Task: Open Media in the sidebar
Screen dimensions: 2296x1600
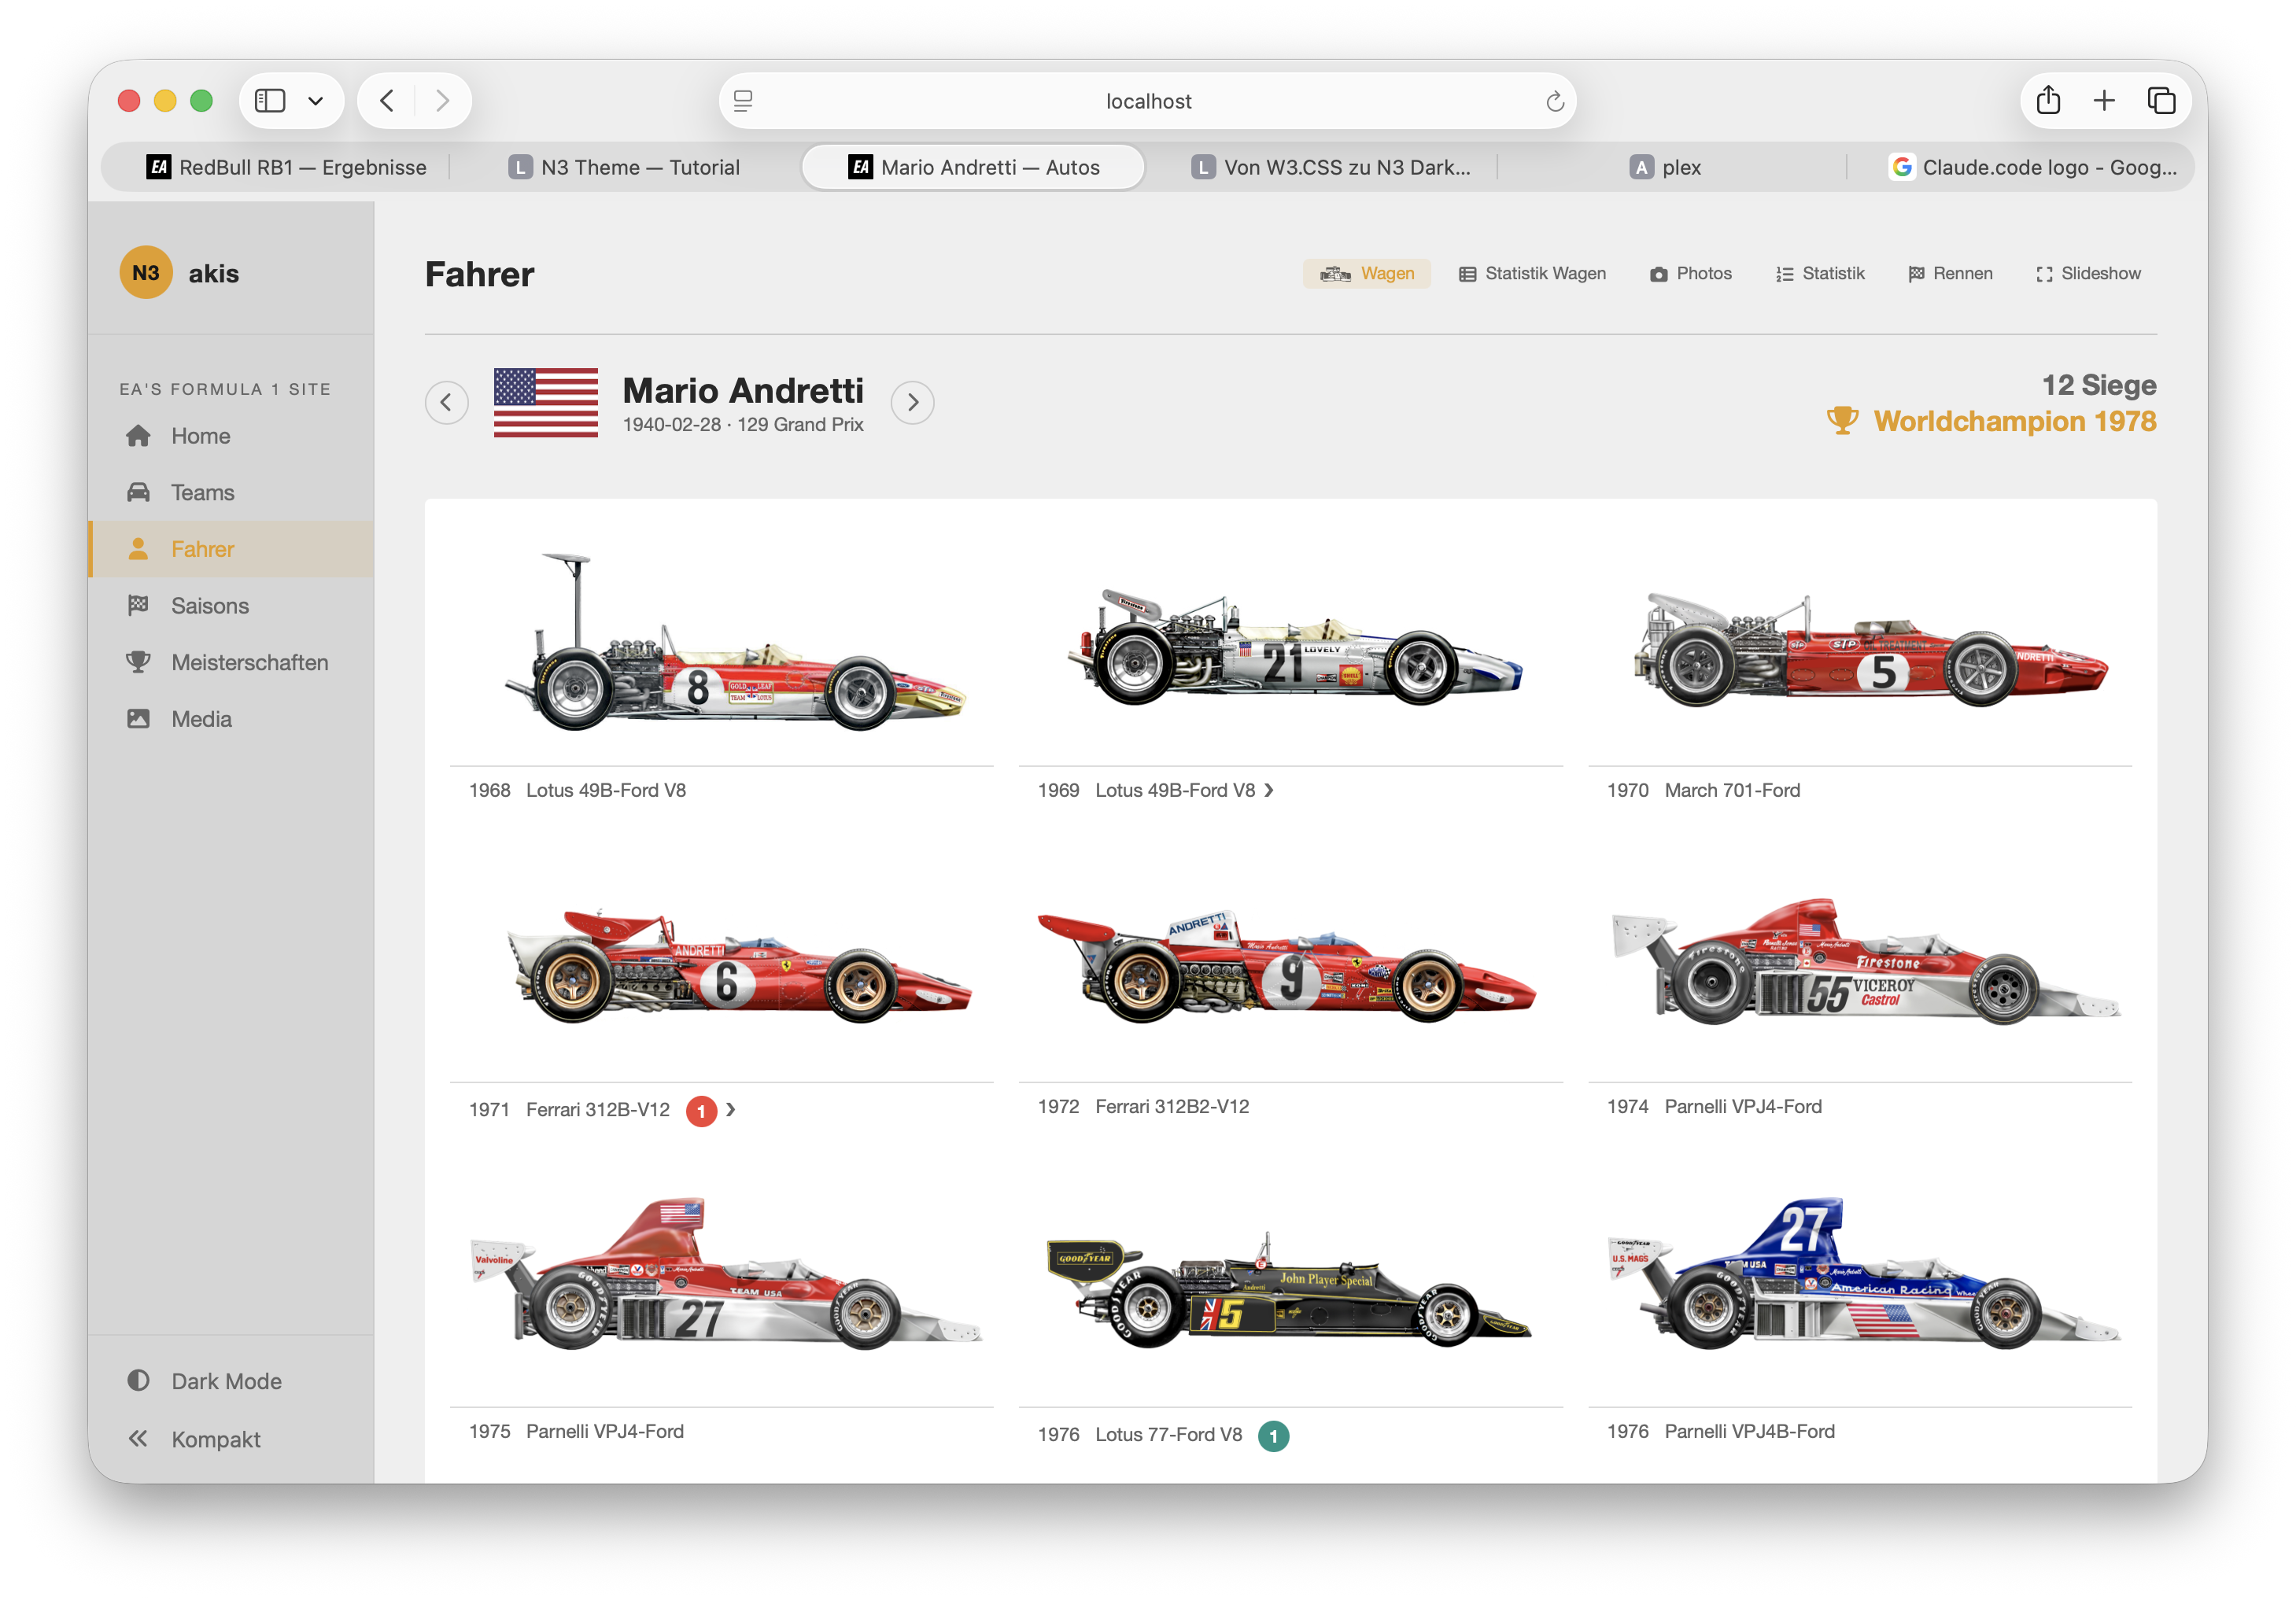Action: 231,719
